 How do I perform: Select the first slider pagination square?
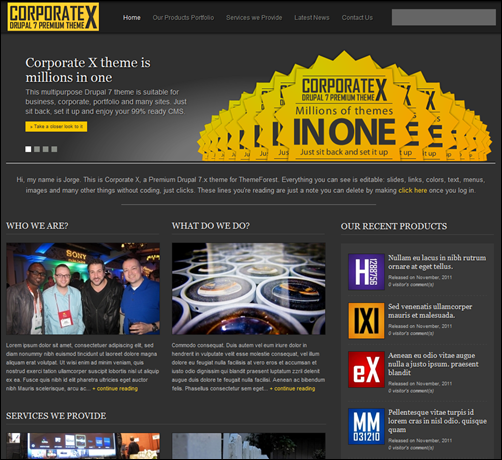28,149
